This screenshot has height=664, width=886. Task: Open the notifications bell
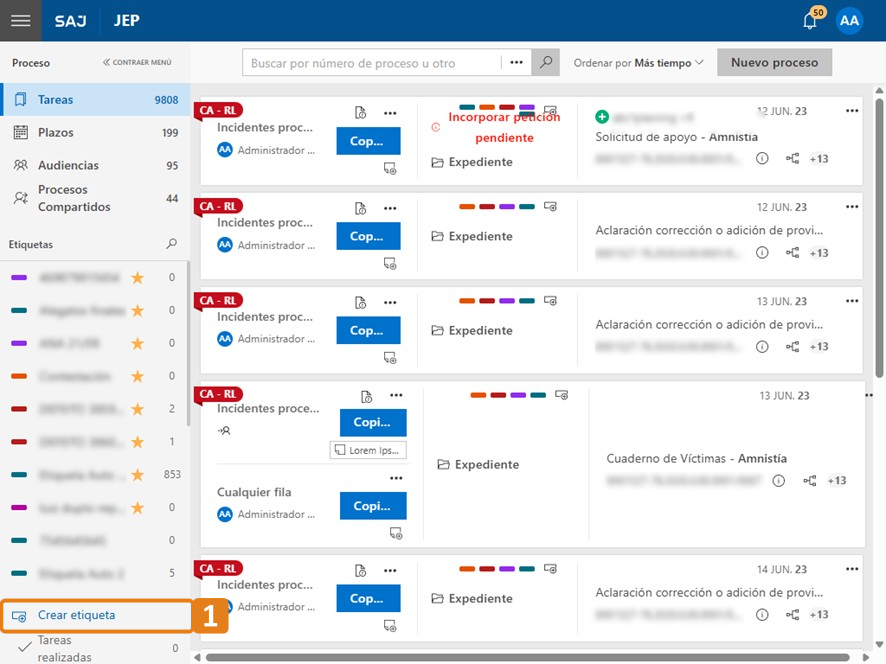tap(810, 21)
